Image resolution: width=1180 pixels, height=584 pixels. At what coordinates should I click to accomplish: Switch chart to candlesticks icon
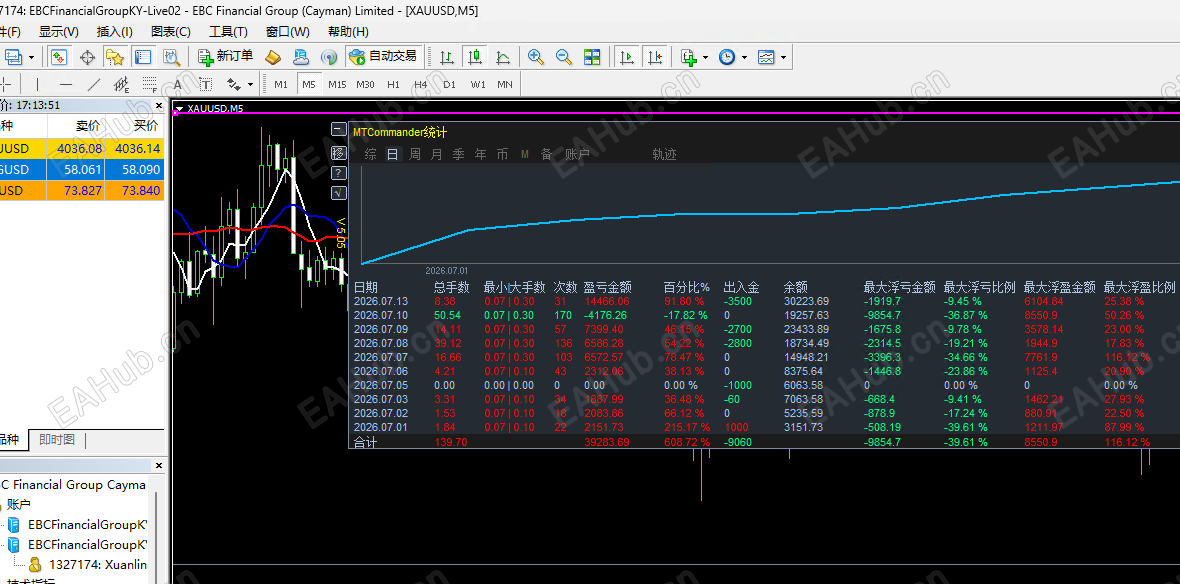[x=474, y=56]
